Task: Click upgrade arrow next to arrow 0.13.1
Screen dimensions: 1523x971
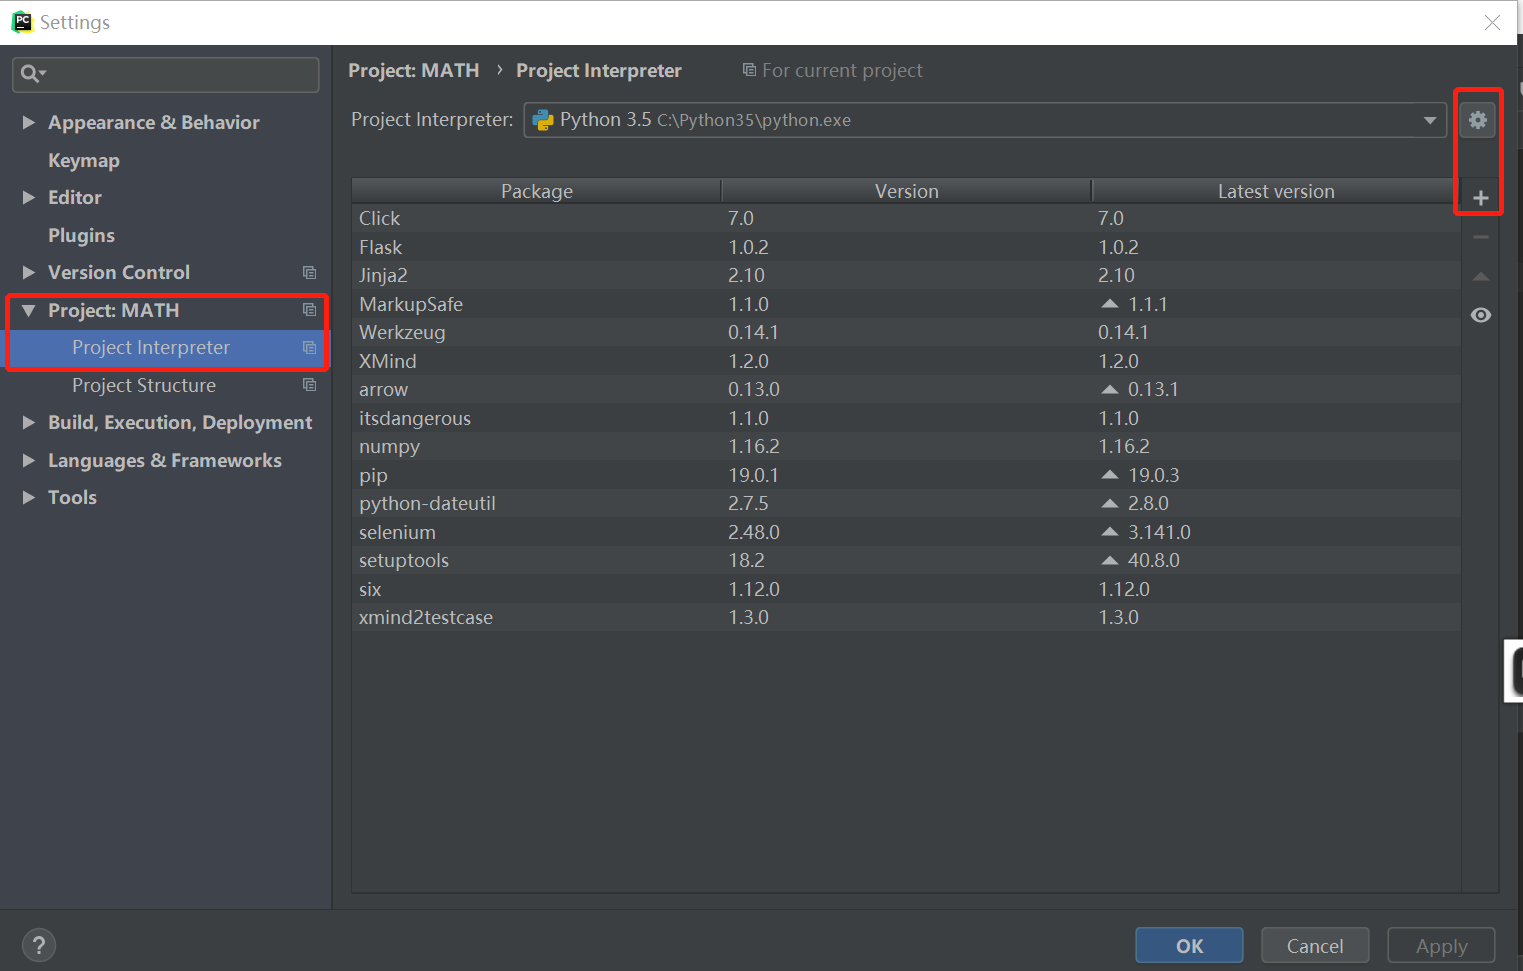Action: (1110, 389)
